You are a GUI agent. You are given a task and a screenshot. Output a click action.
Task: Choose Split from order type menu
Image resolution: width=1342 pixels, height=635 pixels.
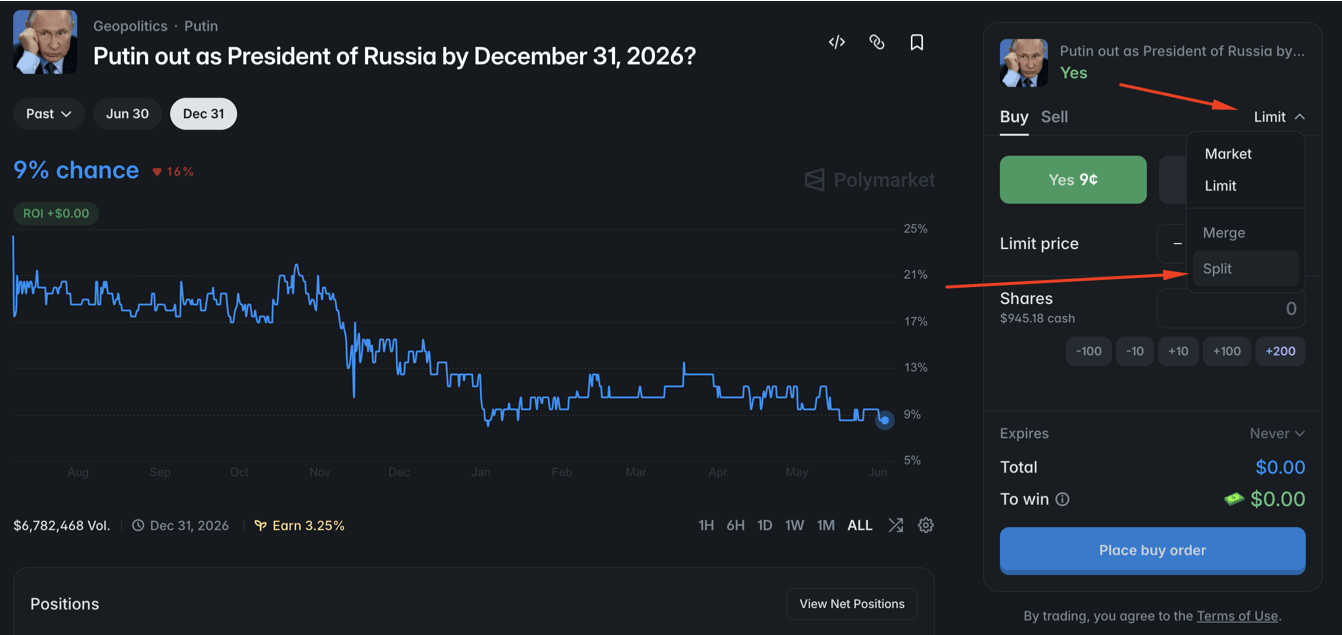click(x=1245, y=269)
